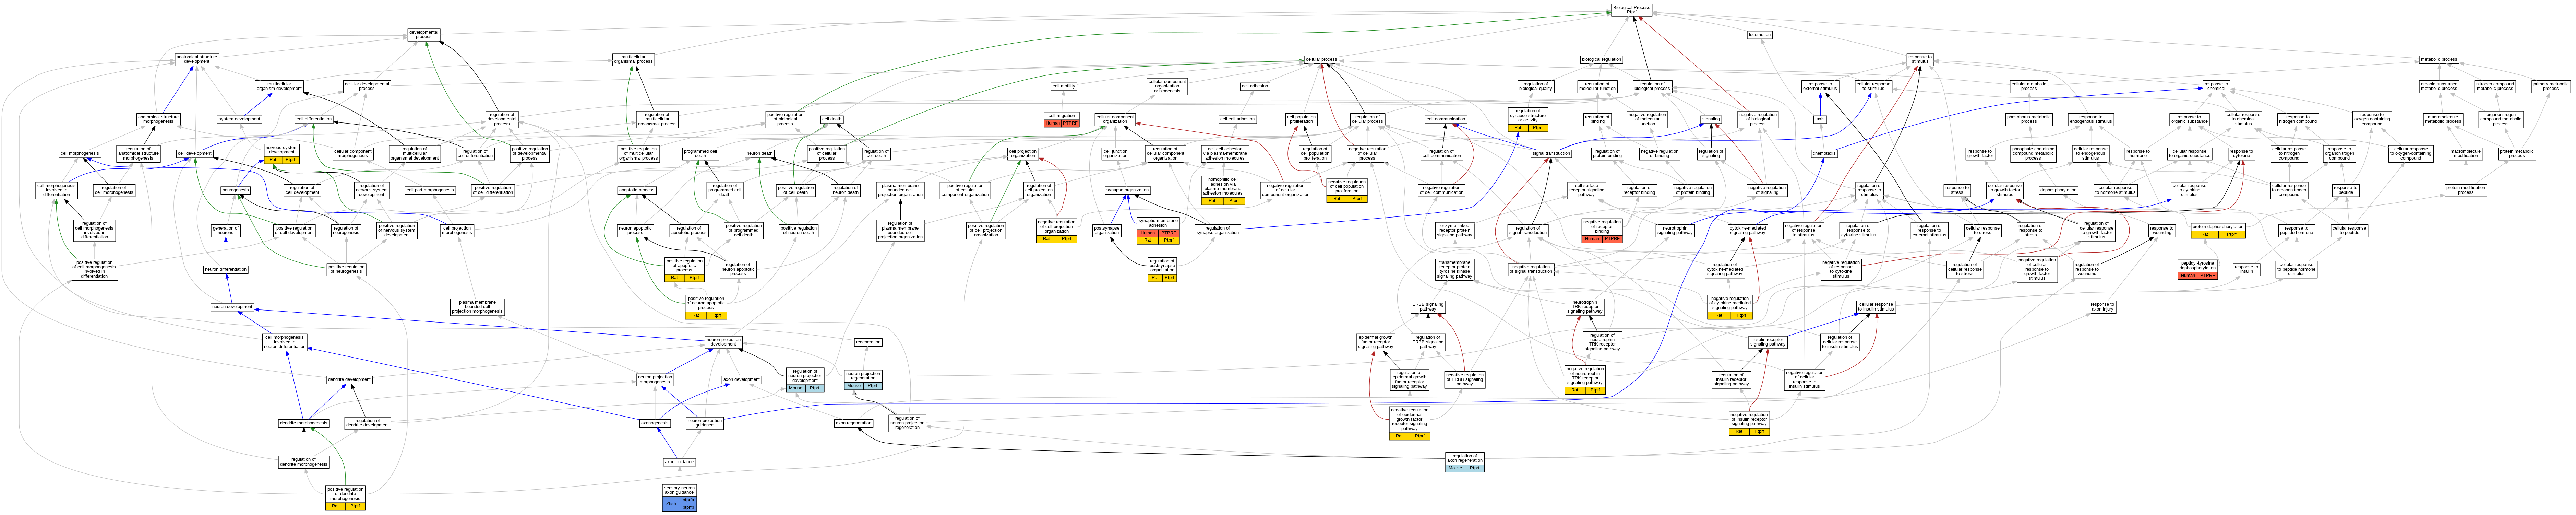Select the 'ERBB signaling pathway' node
This screenshot has height=515, width=2576.
click(x=1428, y=307)
